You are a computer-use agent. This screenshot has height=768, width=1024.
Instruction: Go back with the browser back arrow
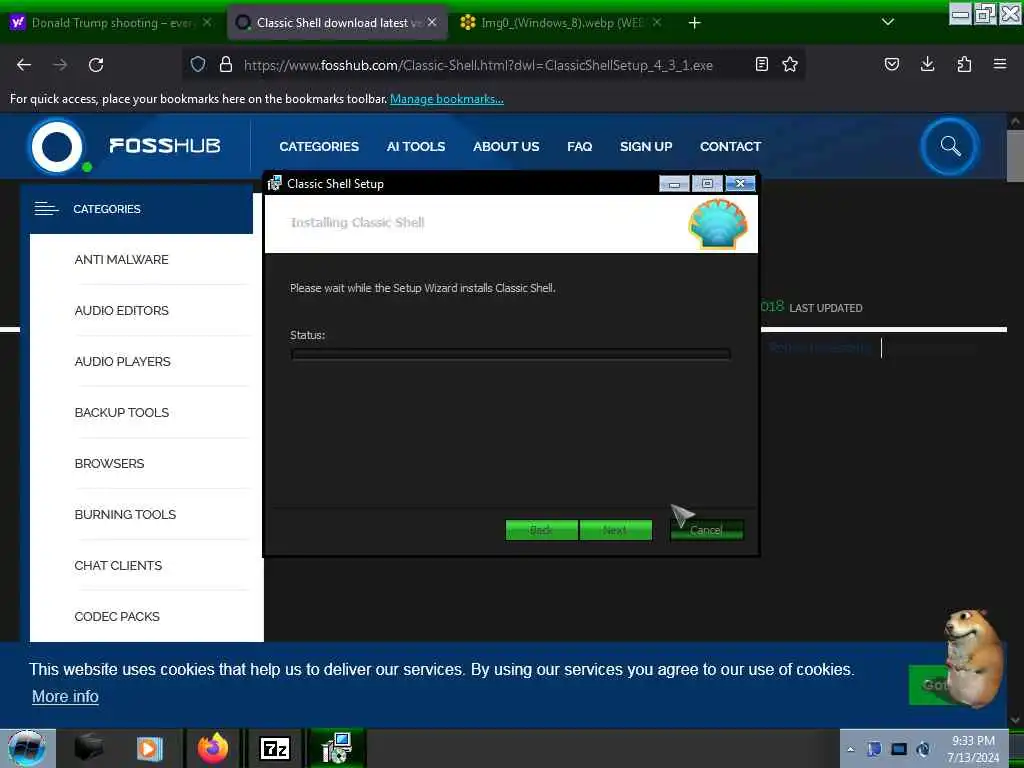click(x=24, y=65)
